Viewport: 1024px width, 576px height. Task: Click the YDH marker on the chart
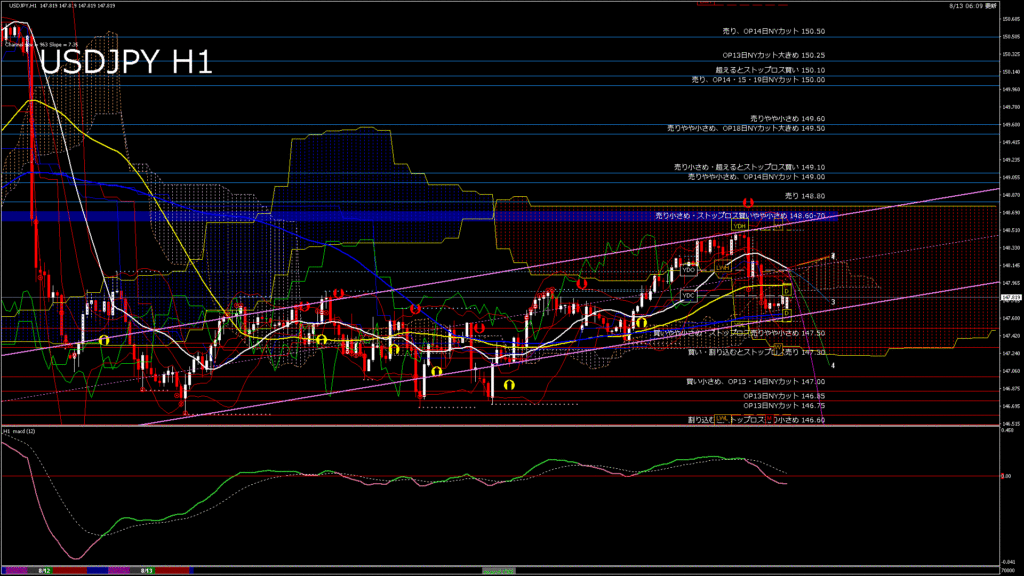[740, 226]
